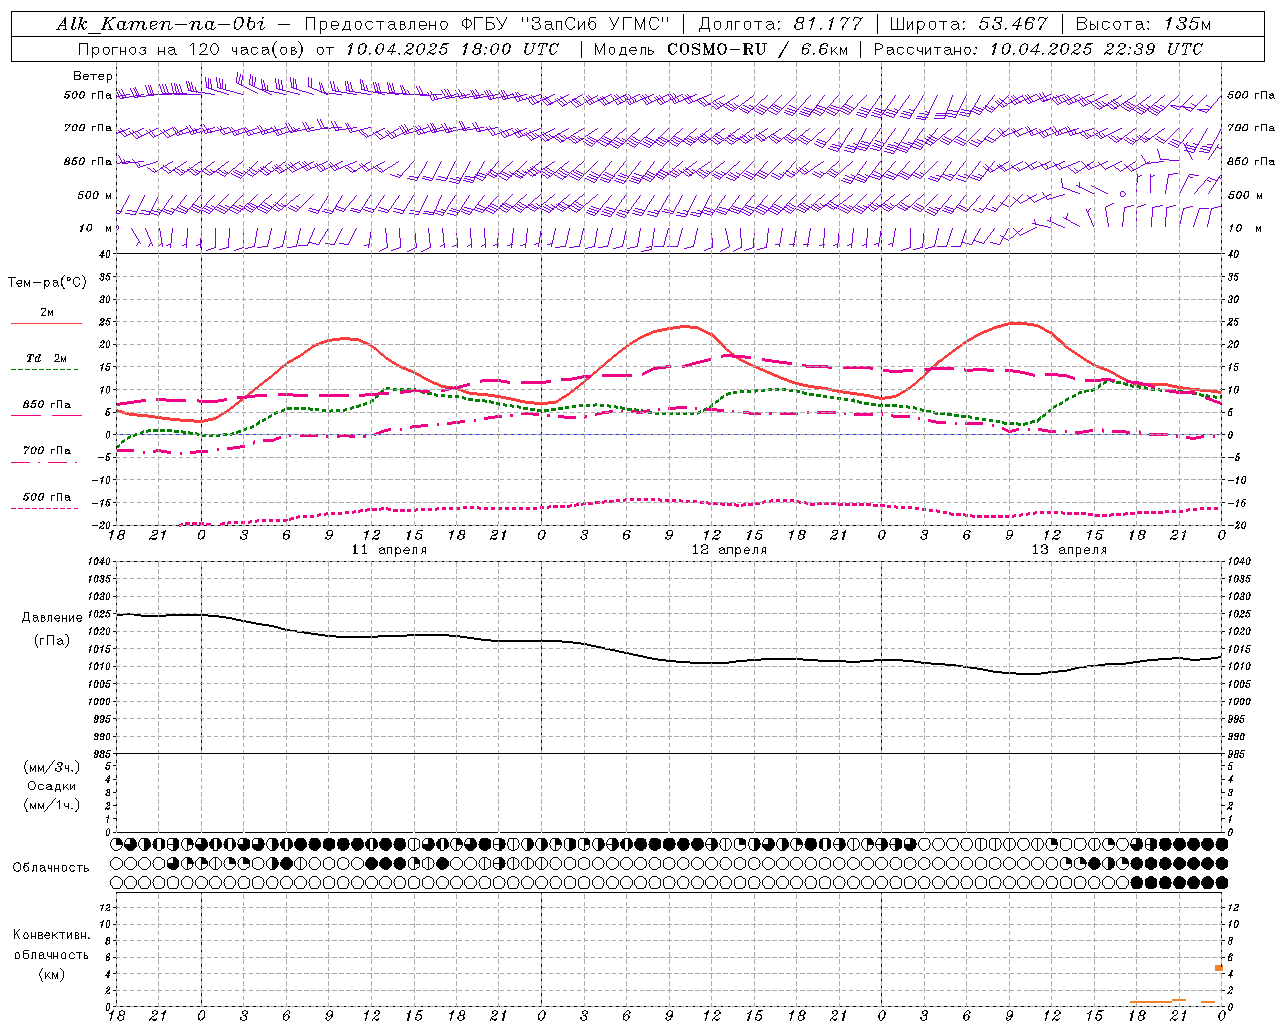Click the 10 м wind level label on left
This screenshot has height=1024, width=1280.
[x=95, y=228]
